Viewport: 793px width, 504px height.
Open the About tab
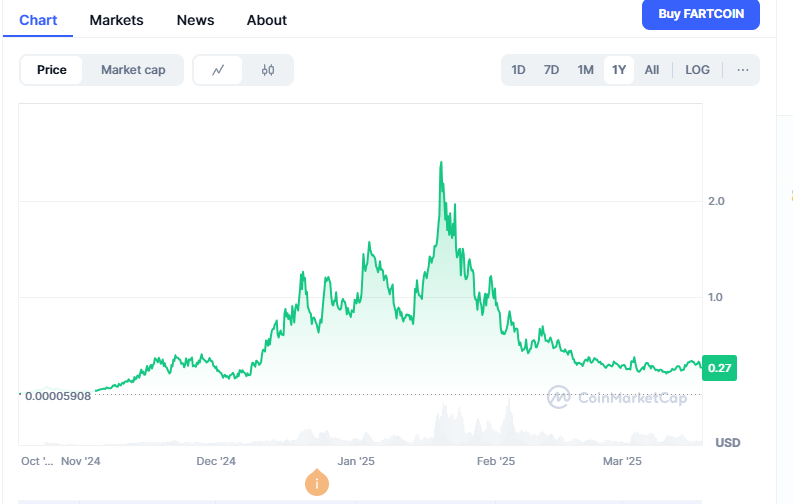click(267, 20)
